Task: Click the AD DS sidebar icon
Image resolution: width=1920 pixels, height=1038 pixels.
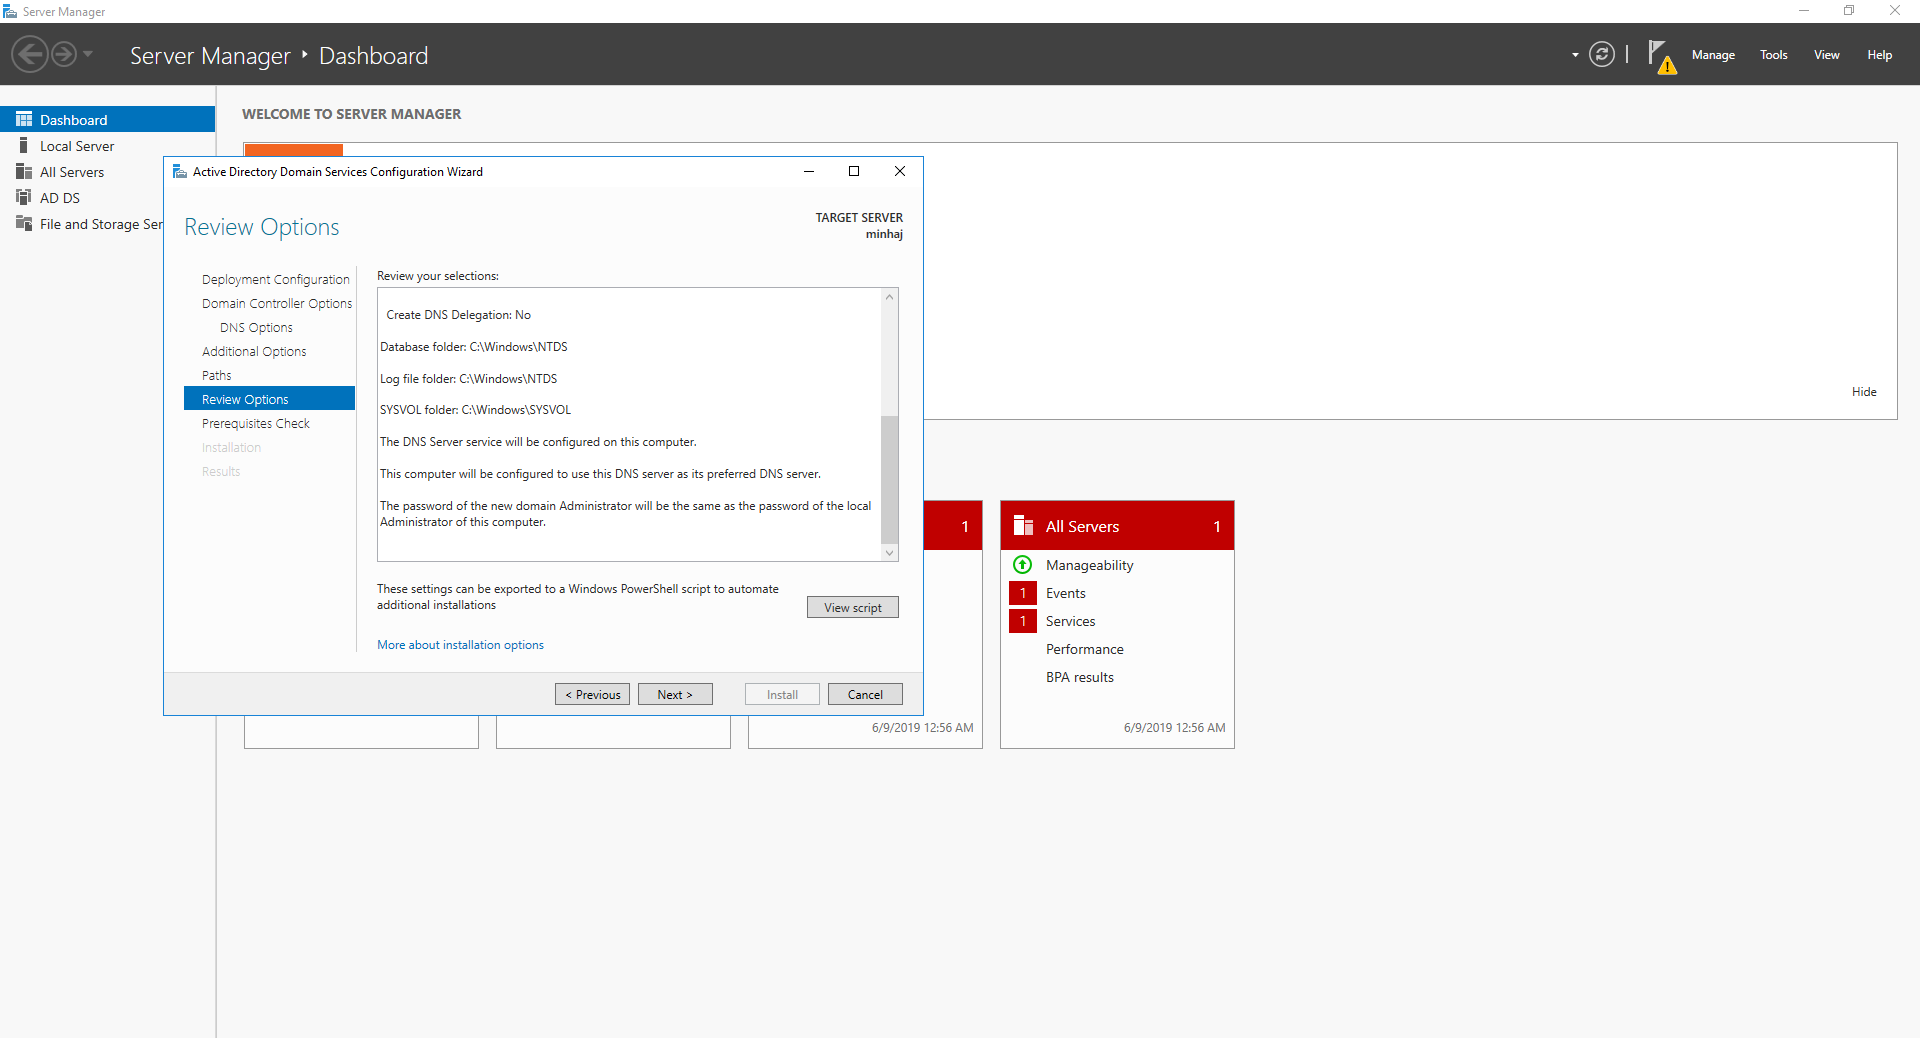Action: click(24, 198)
